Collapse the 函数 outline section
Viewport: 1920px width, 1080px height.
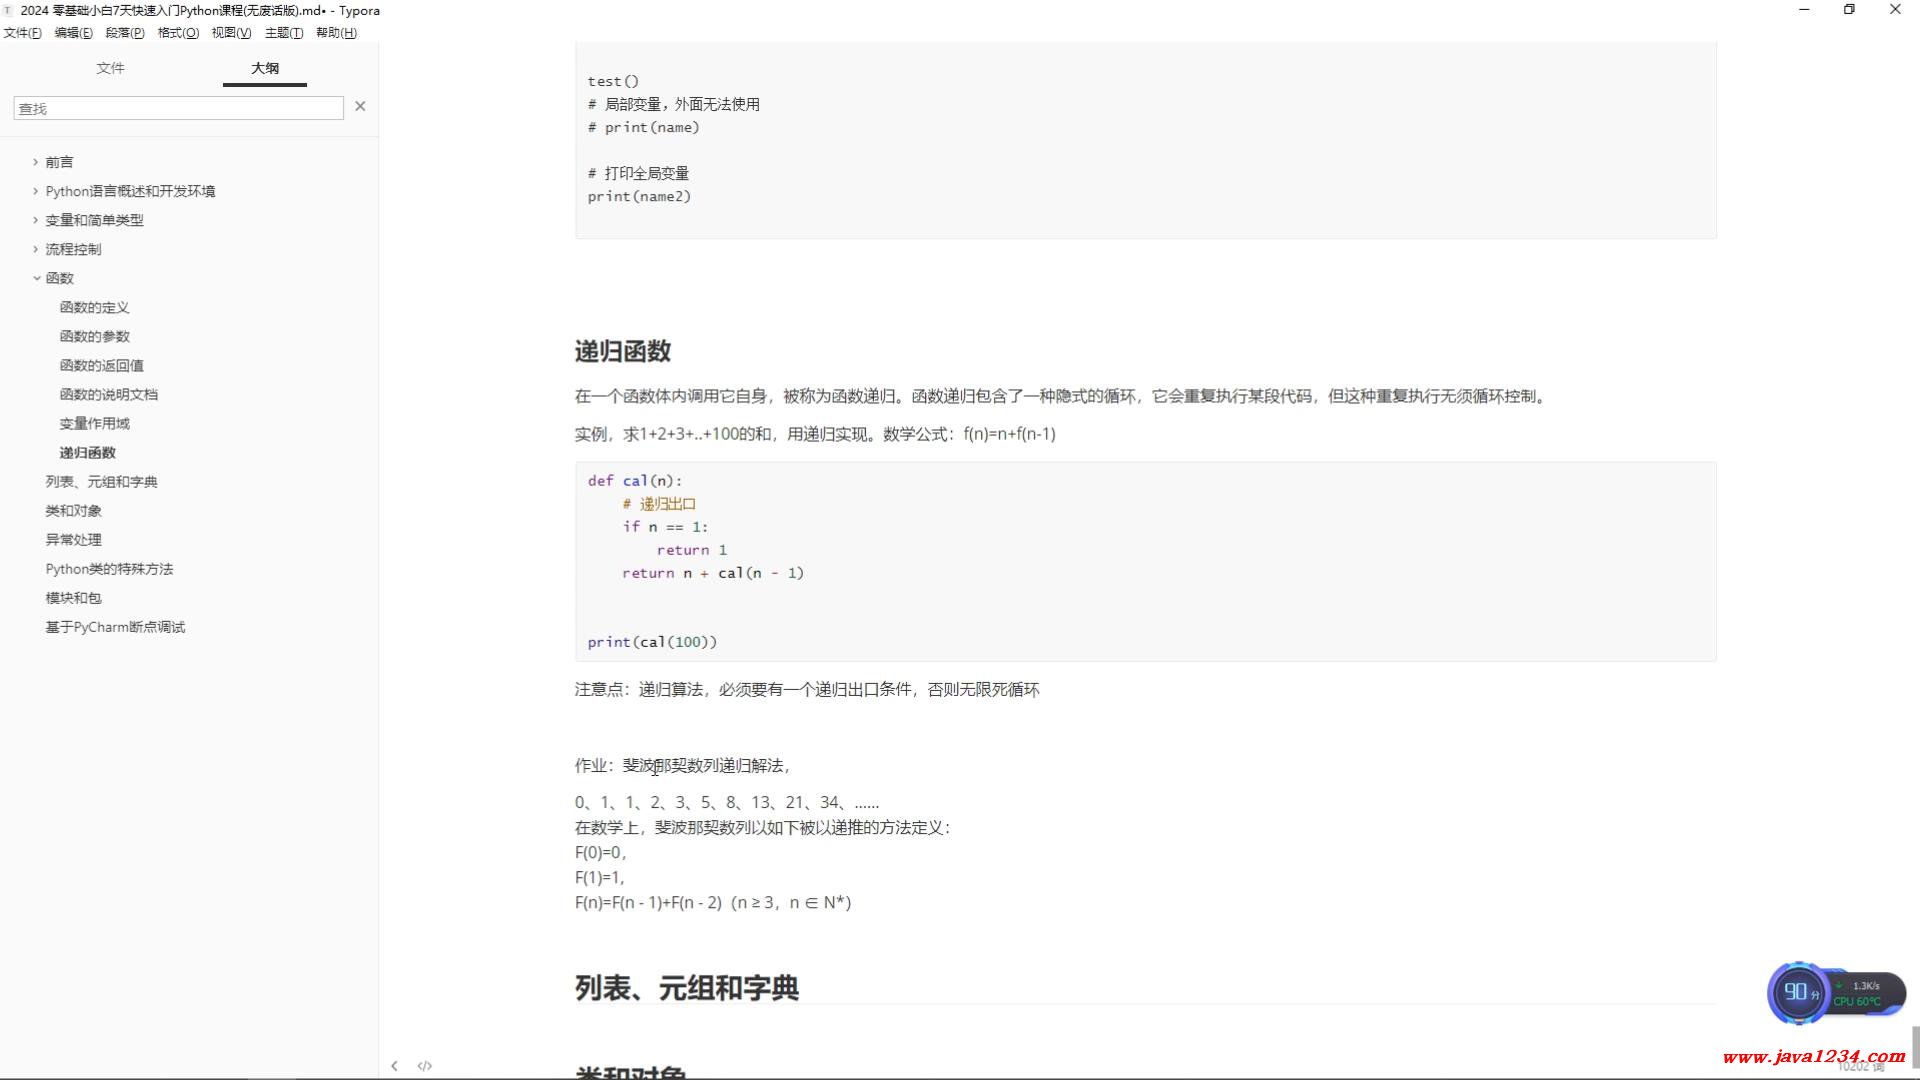[x=36, y=278]
